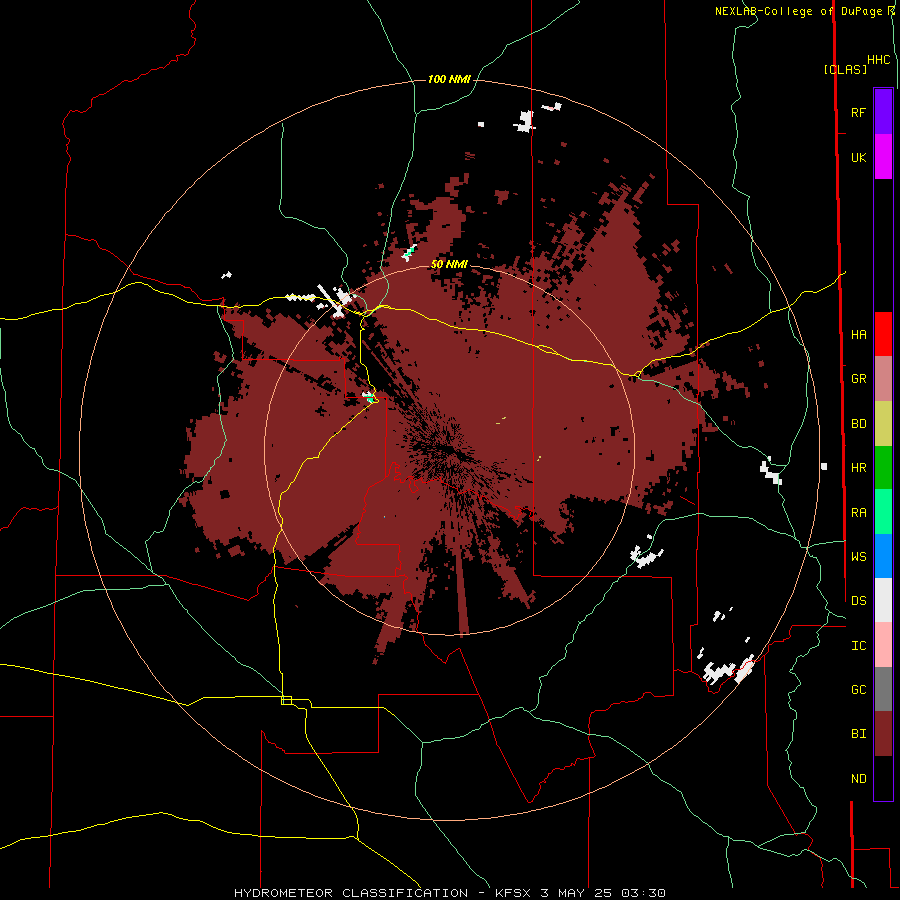The height and width of the screenshot is (900, 900).
Task: Click the 100 NMI range ring label
Action: (x=449, y=79)
